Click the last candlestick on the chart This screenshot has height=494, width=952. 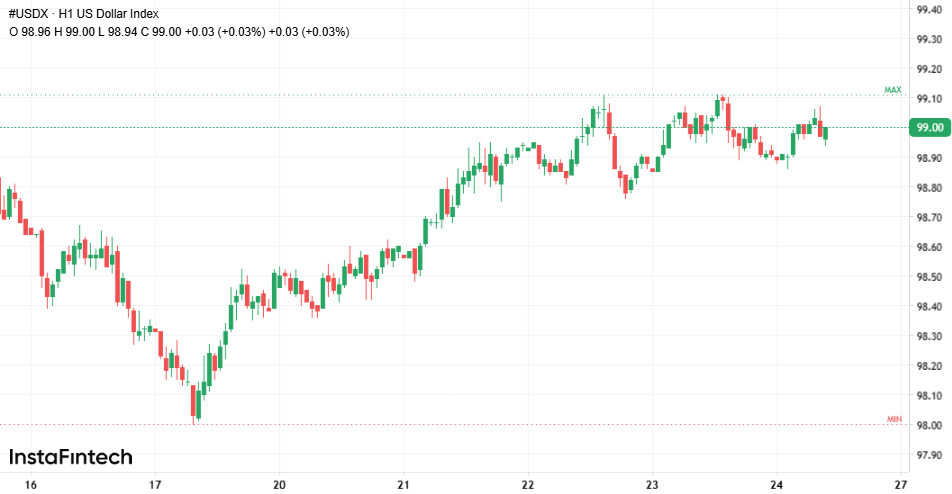(x=825, y=134)
